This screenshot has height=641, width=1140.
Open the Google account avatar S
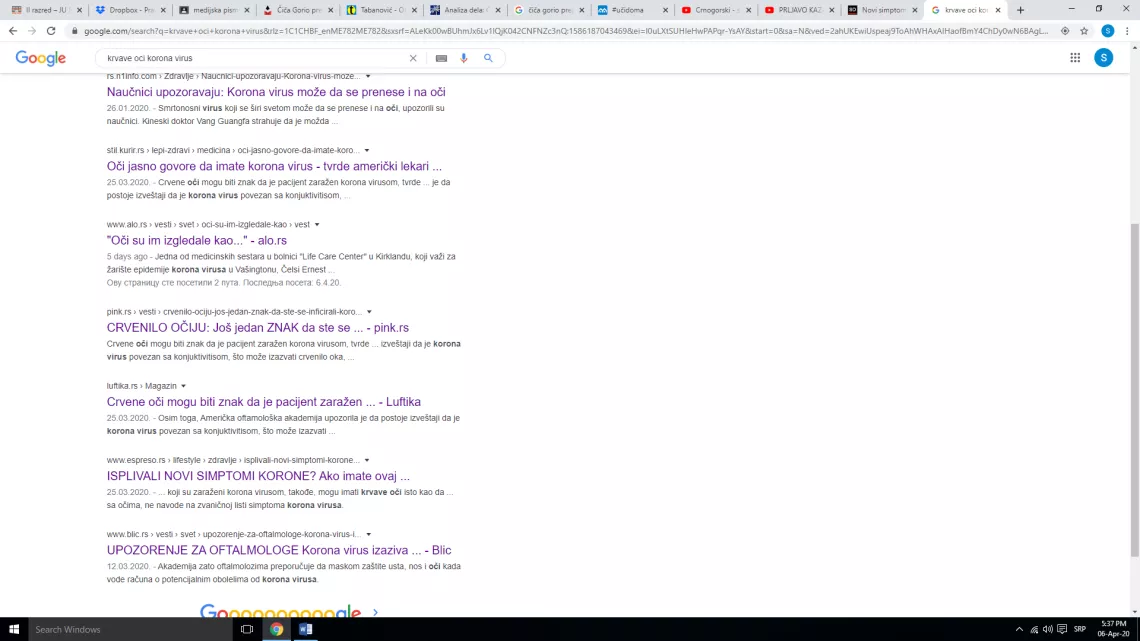[x=1103, y=58]
